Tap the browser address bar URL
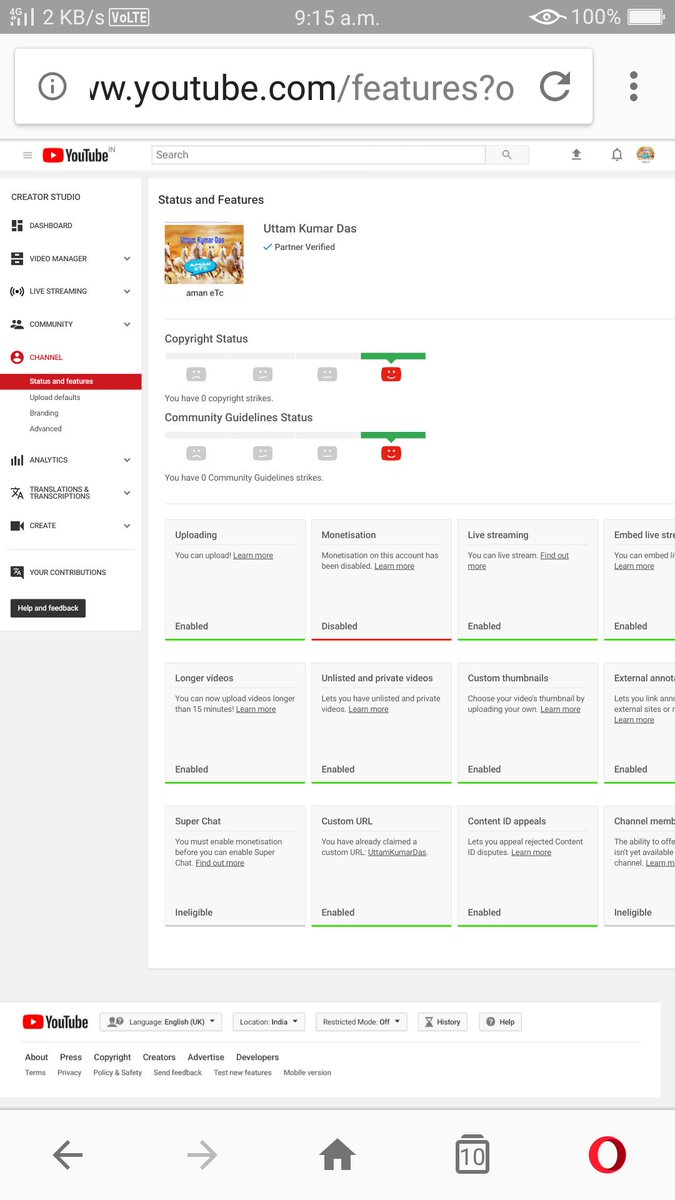This screenshot has width=675, height=1200. [x=302, y=88]
